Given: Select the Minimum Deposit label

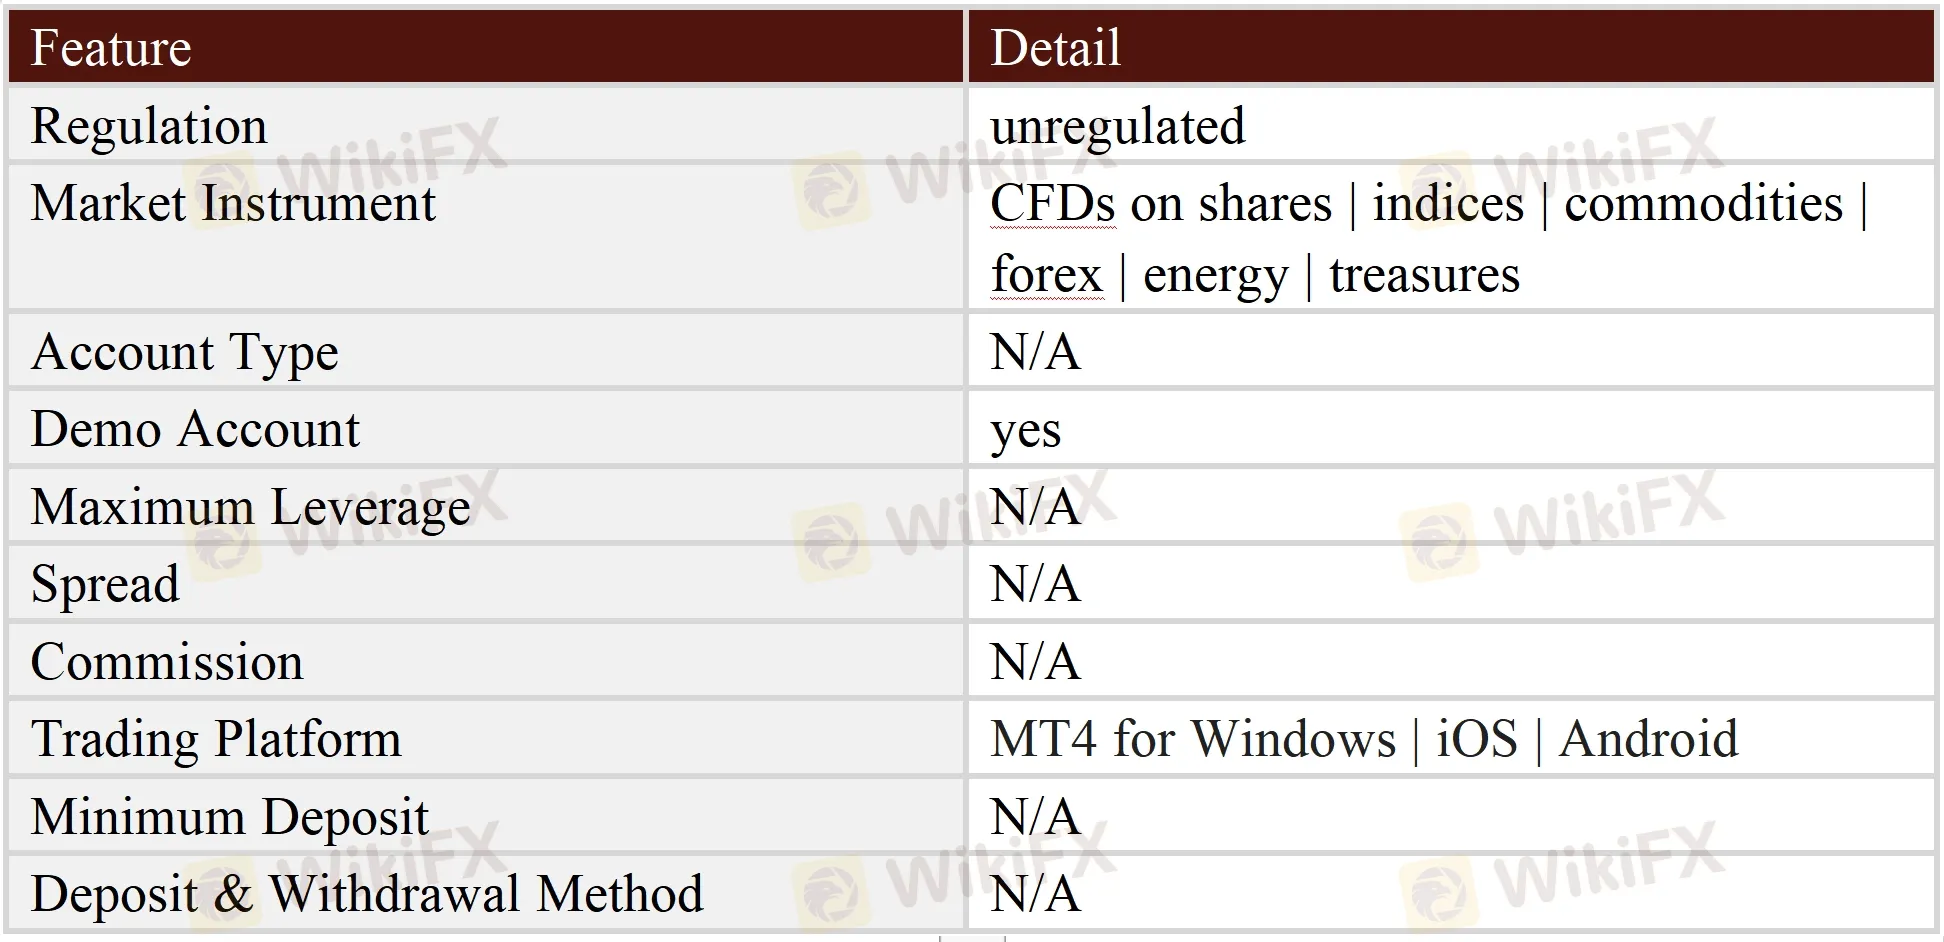Looking at the screenshot, I should click(229, 816).
